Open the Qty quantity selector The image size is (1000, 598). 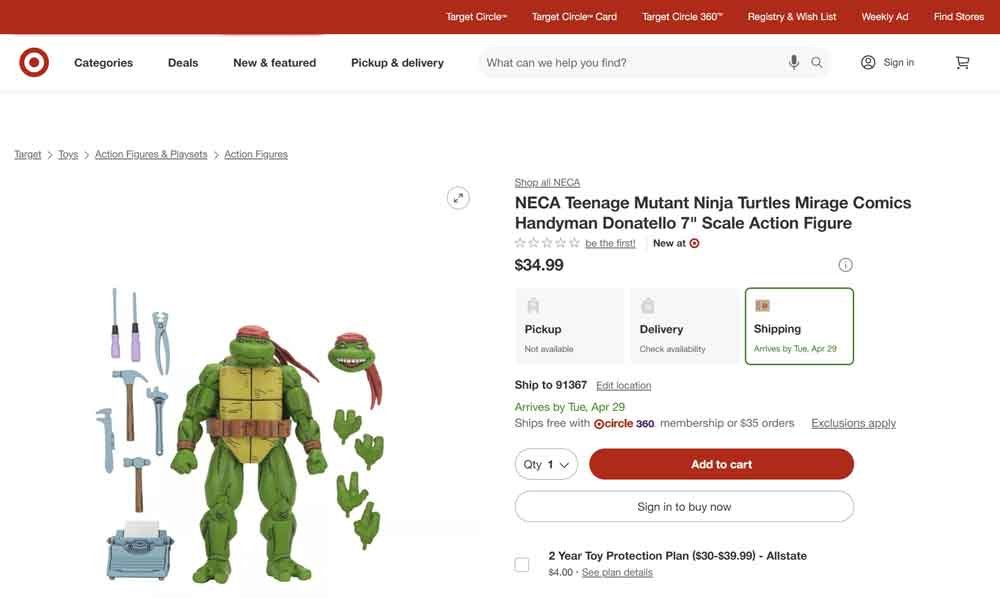click(x=546, y=463)
